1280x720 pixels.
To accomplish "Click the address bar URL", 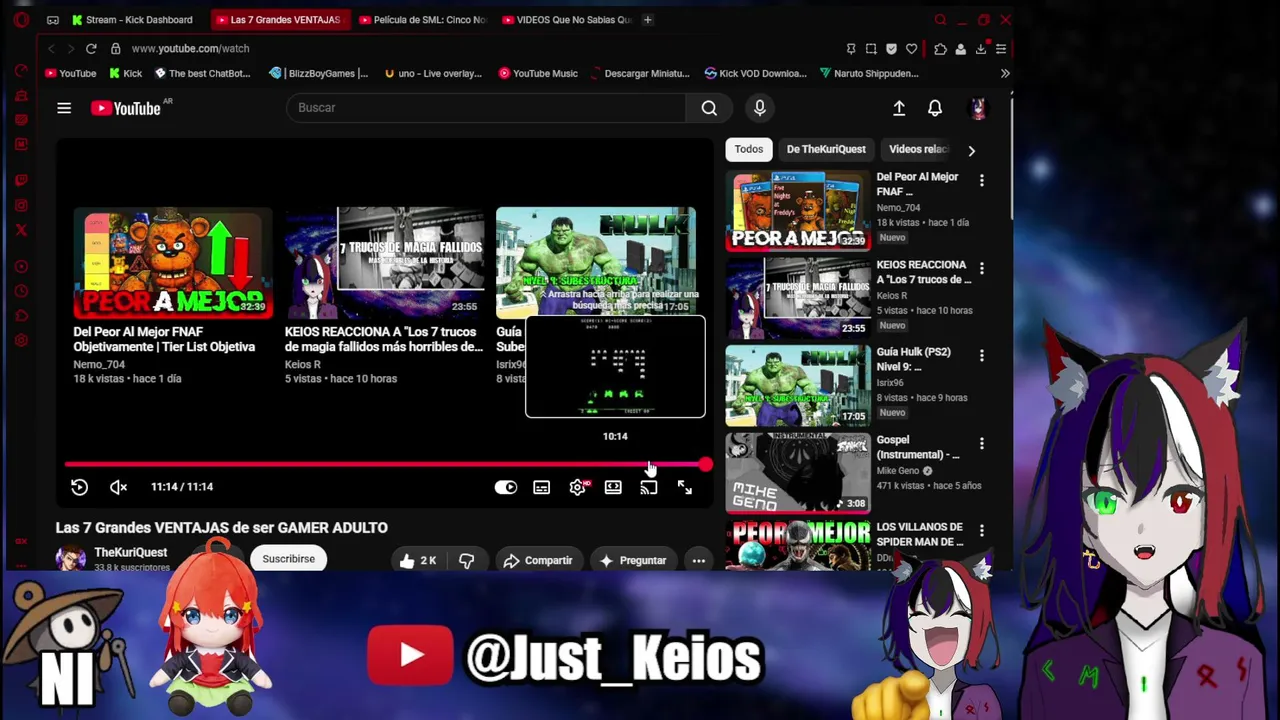I will click(x=190, y=48).
